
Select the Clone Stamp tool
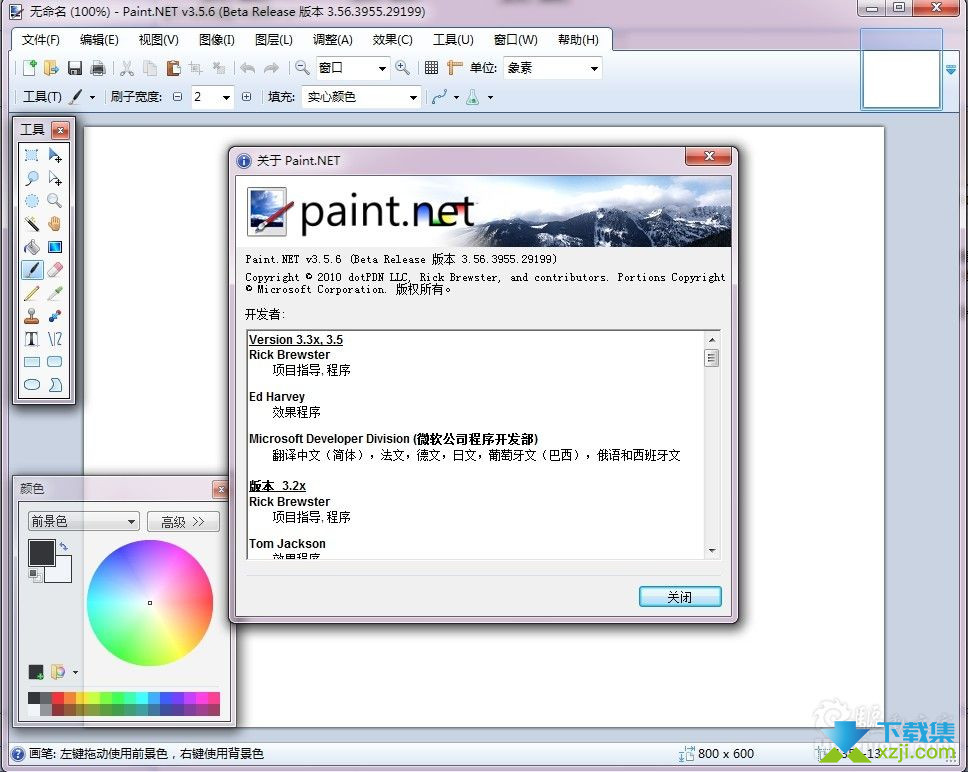[x=31, y=316]
